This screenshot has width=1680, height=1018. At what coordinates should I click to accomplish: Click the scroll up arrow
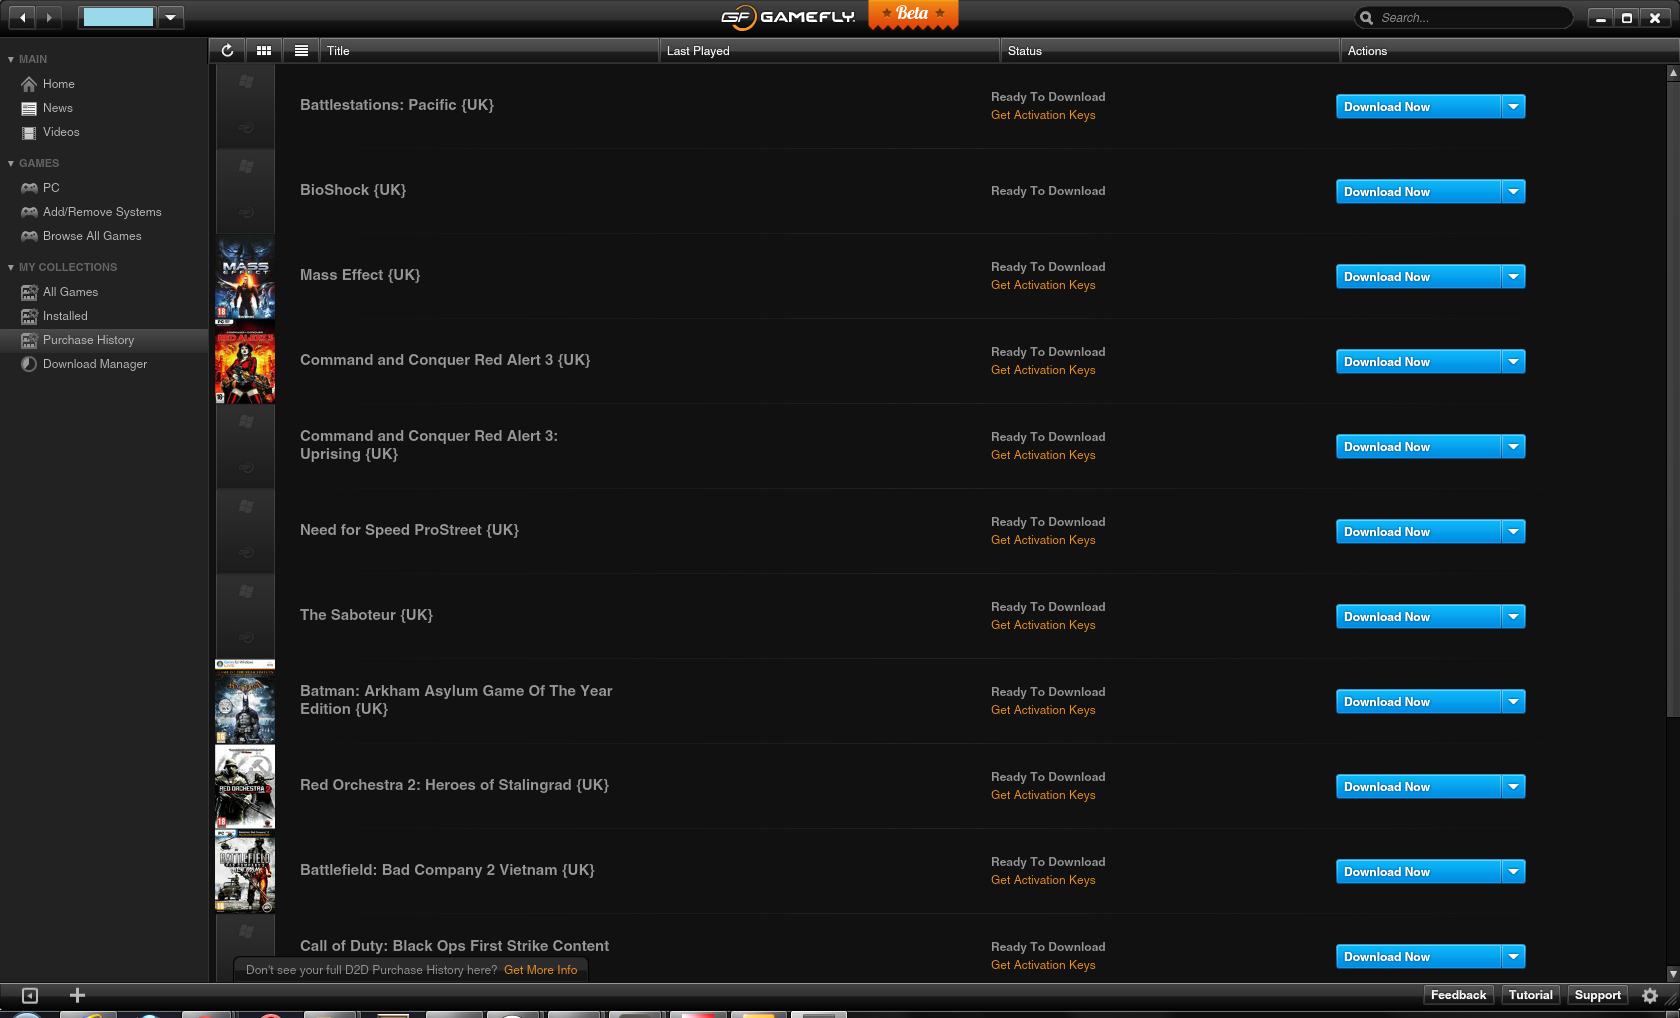1672,72
